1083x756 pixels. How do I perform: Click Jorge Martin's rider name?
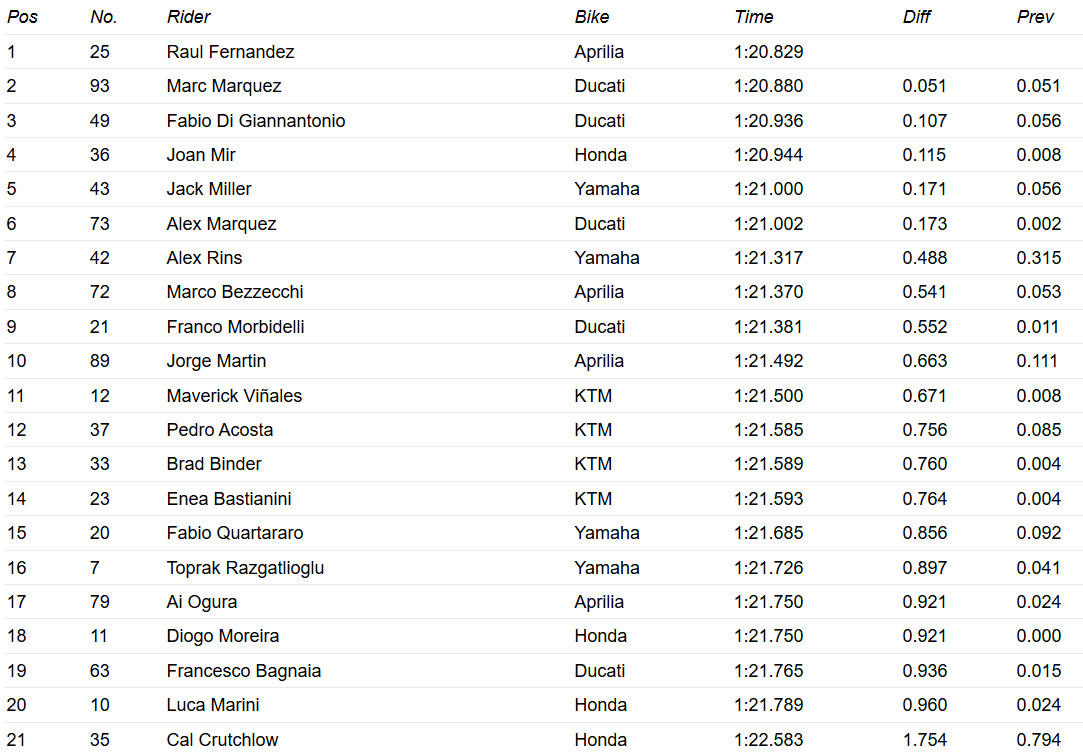pyautogui.click(x=216, y=361)
